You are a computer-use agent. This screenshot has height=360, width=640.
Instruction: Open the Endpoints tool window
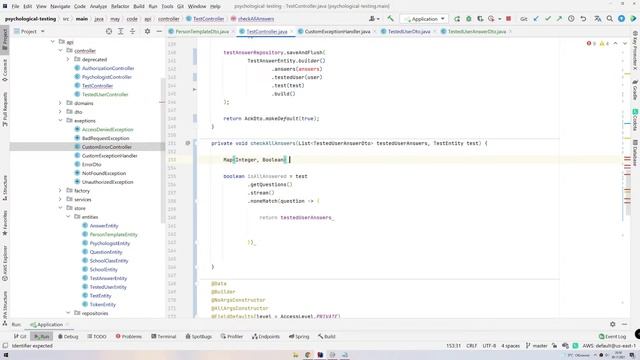266,336
